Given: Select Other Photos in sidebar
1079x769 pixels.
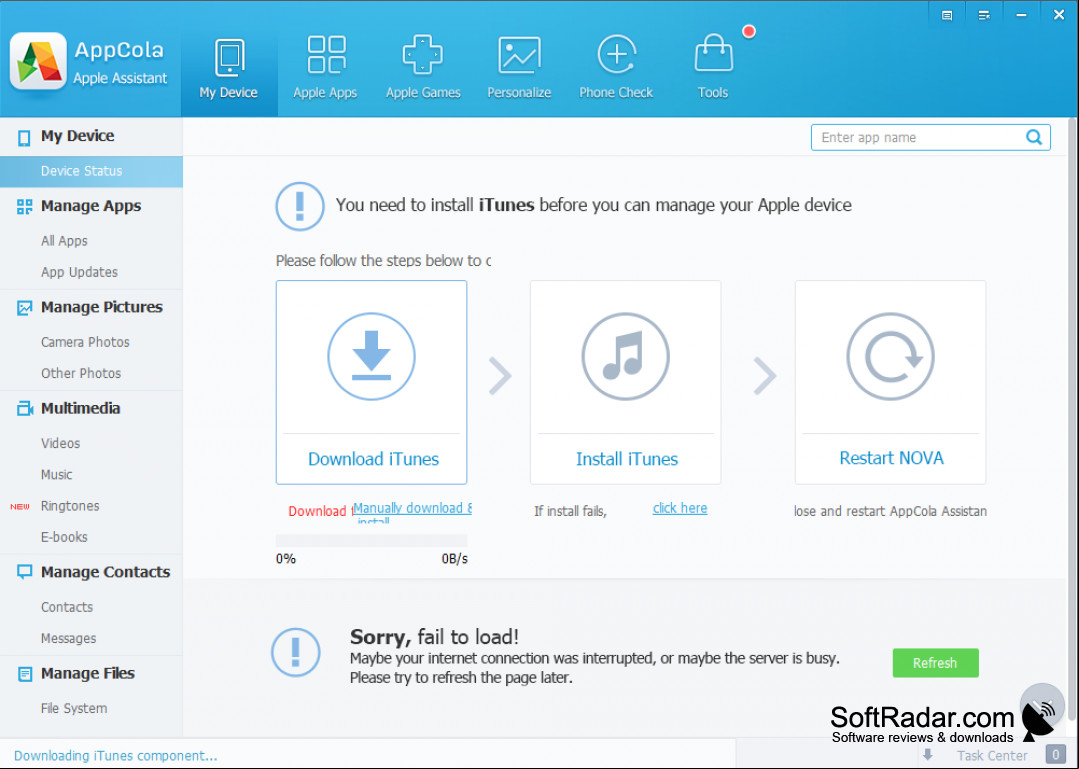Looking at the screenshot, I should tap(81, 373).
